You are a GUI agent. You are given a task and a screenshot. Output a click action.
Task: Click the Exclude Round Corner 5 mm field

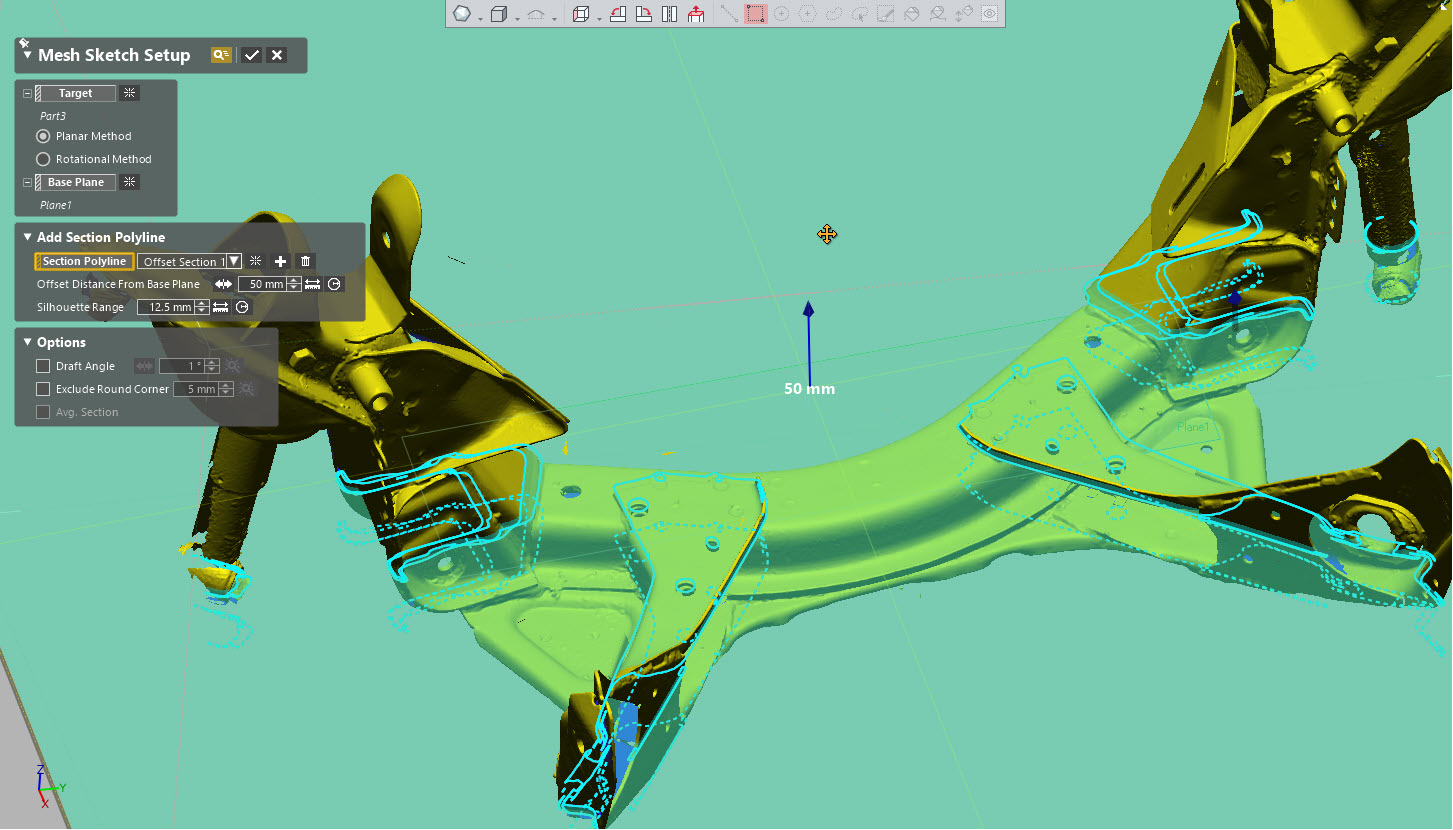(196, 389)
